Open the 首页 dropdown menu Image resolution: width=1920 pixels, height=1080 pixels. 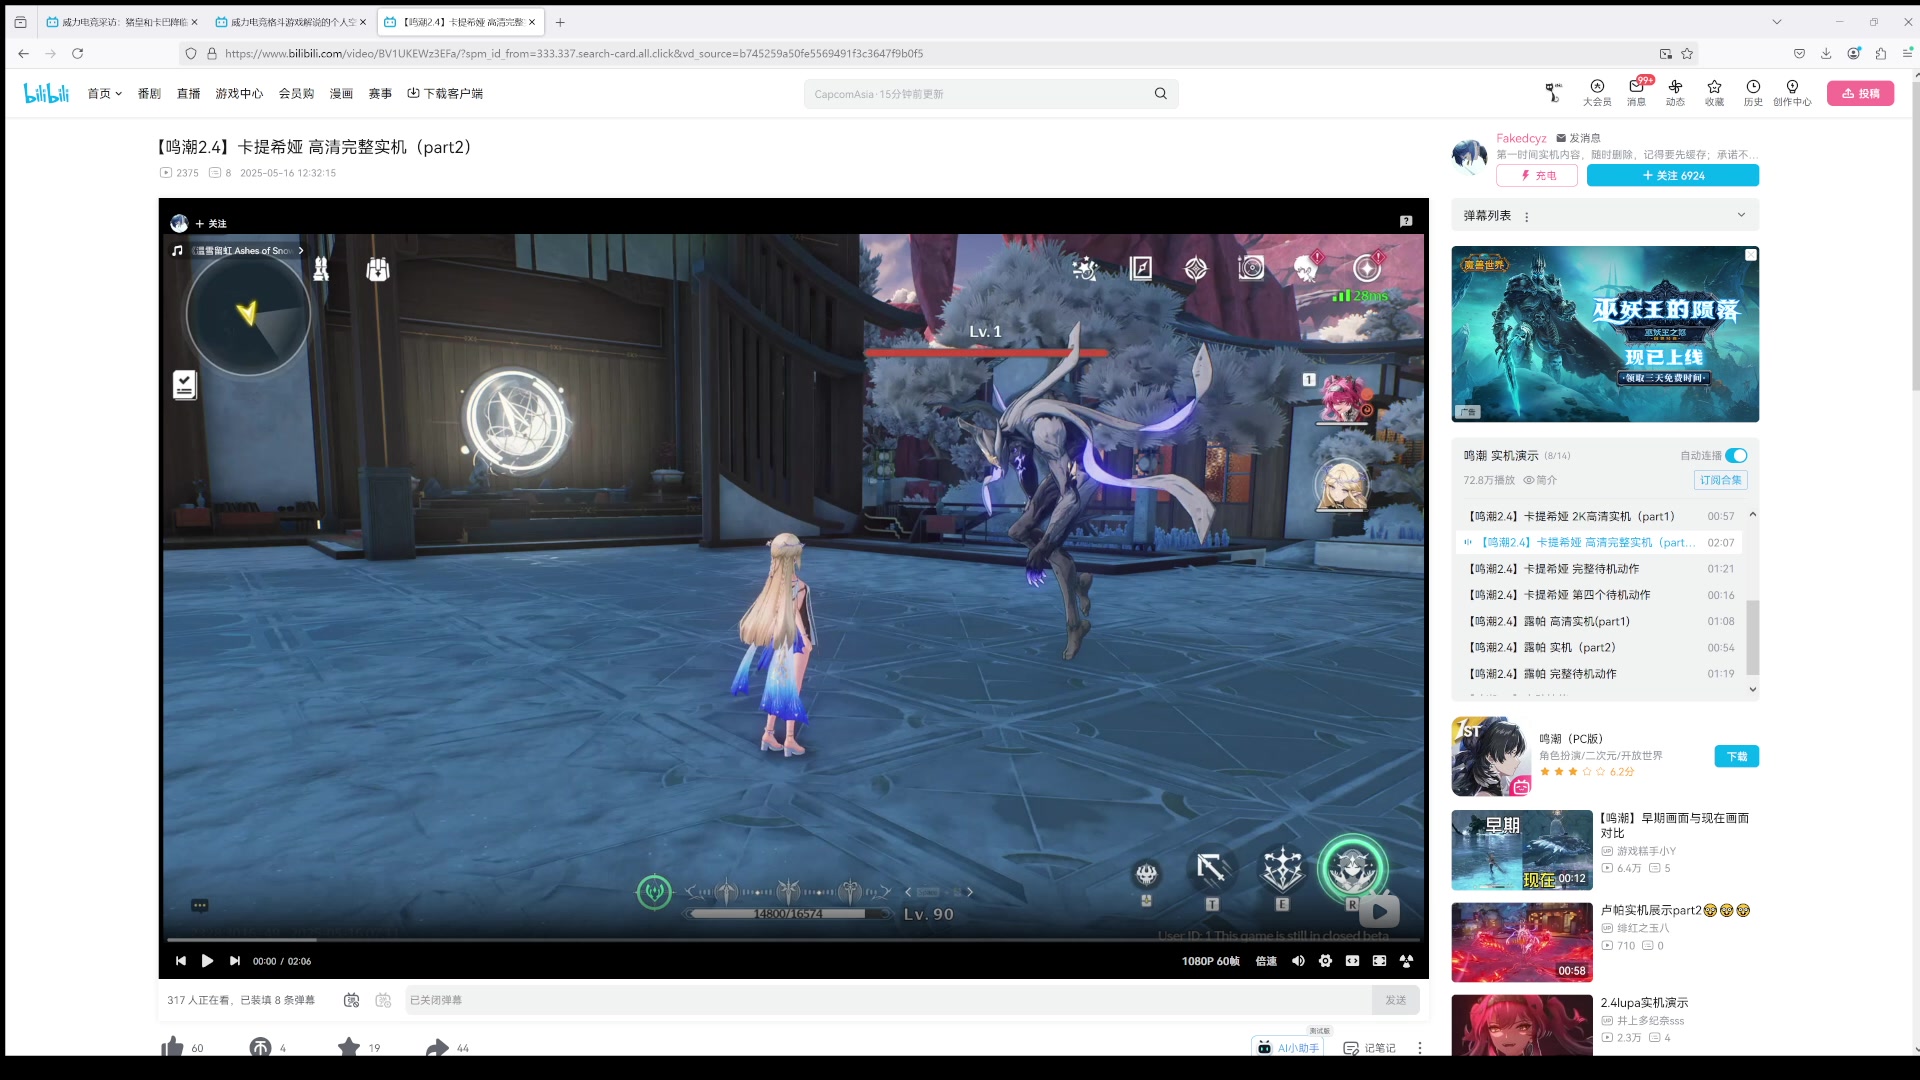(104, 93)
